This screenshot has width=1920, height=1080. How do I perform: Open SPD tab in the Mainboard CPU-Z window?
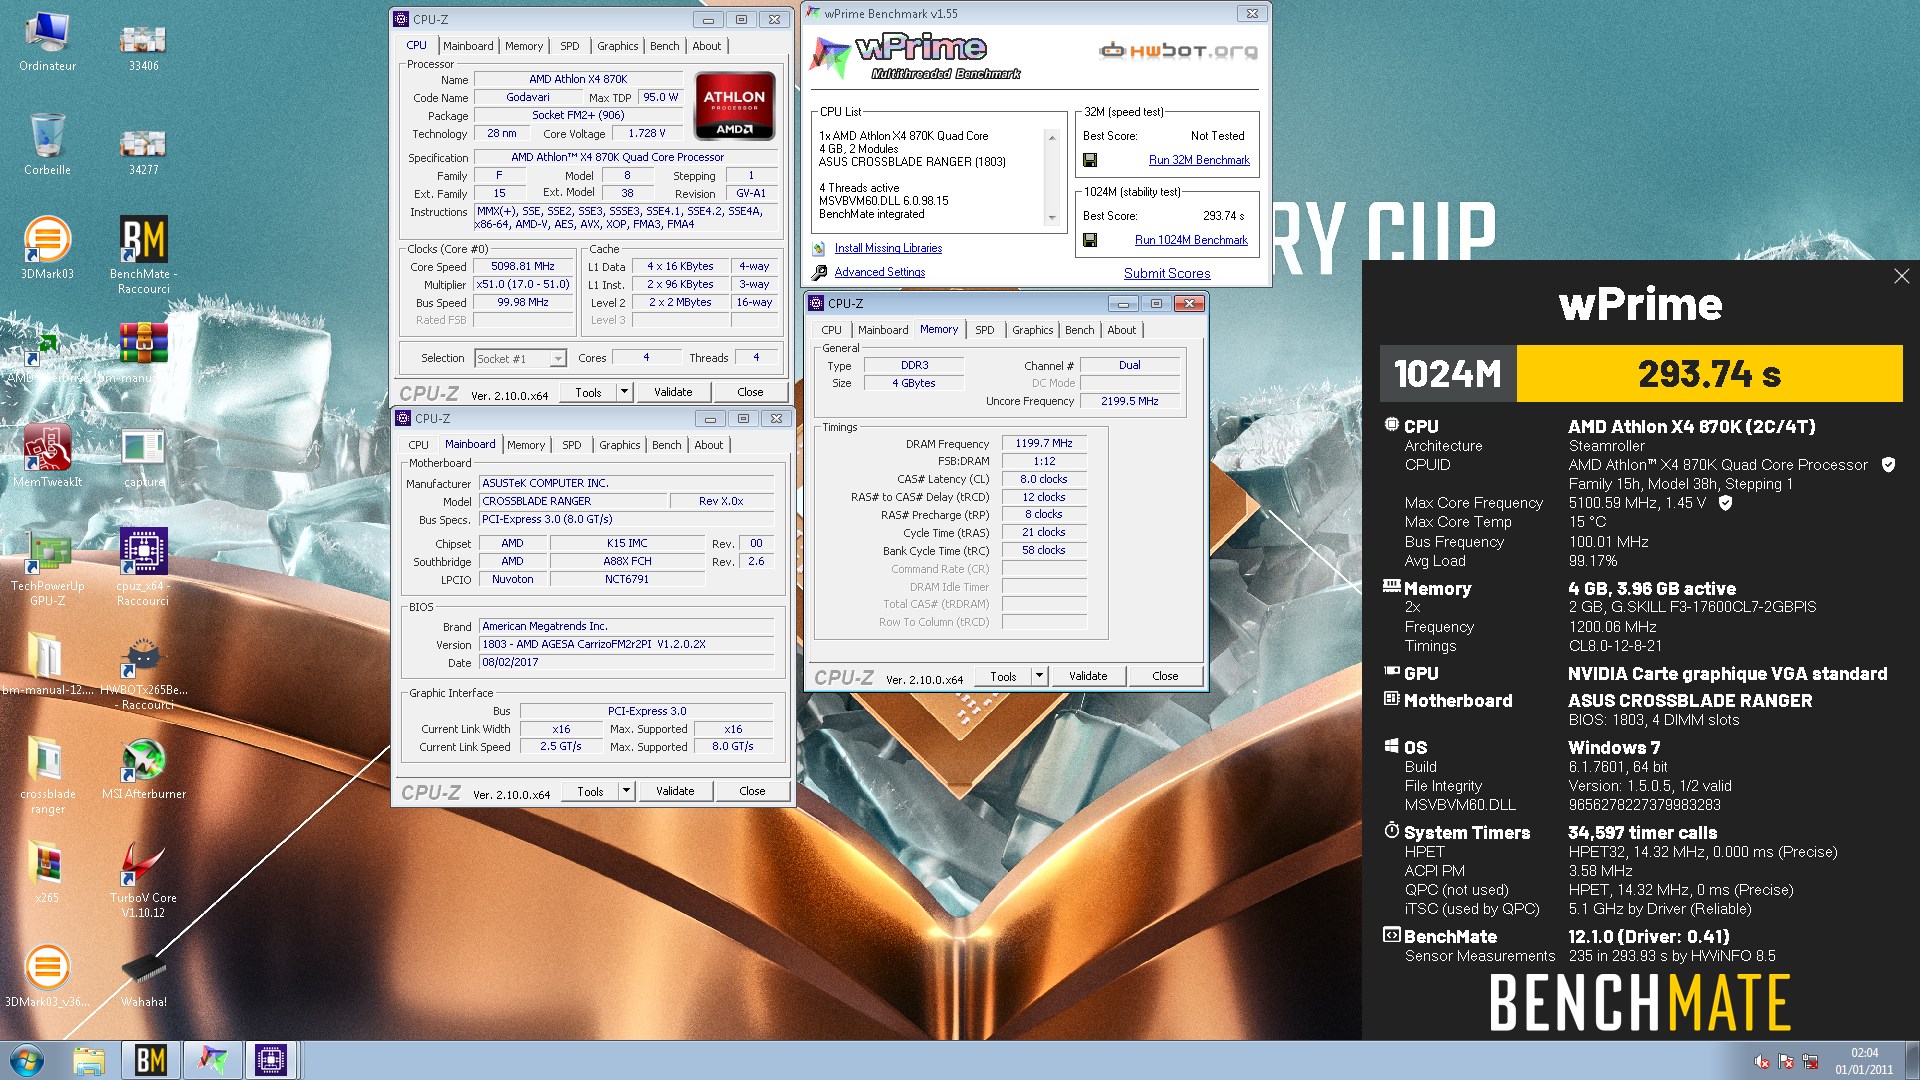[x=572, y=445]
